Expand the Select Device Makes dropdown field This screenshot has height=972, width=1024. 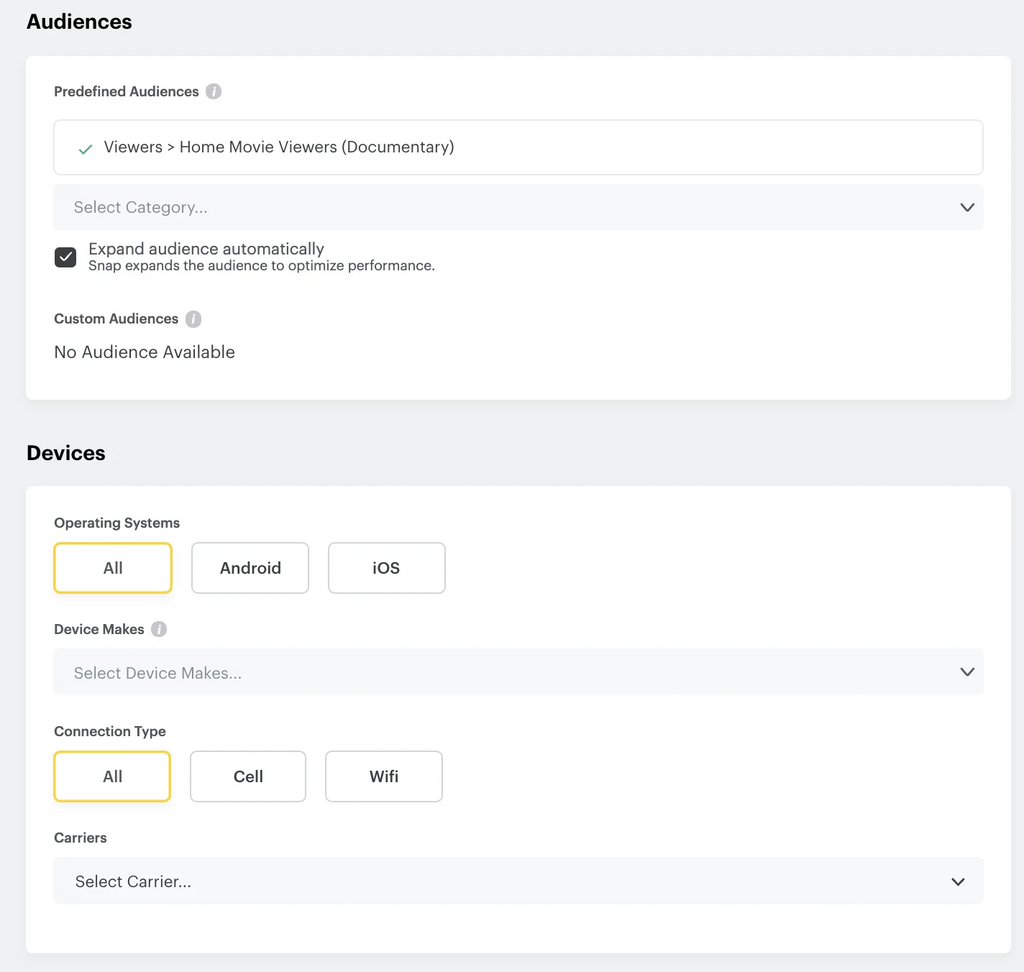pyautogui.click(x=500, y=672)
